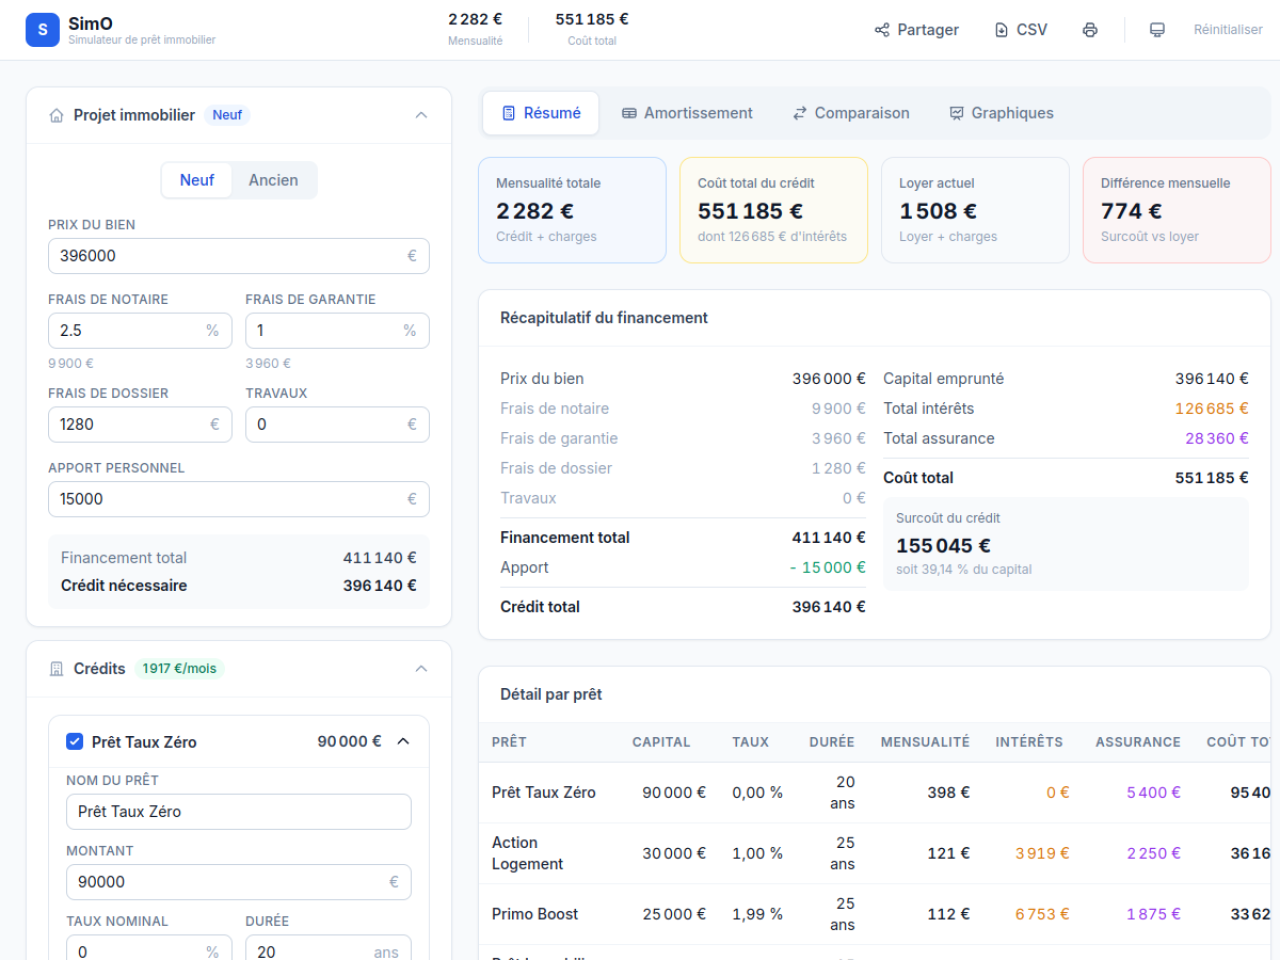Screen dimensions: 1280x960
Task: Collapse the Projet immobilier section
Action: (421, 115)
